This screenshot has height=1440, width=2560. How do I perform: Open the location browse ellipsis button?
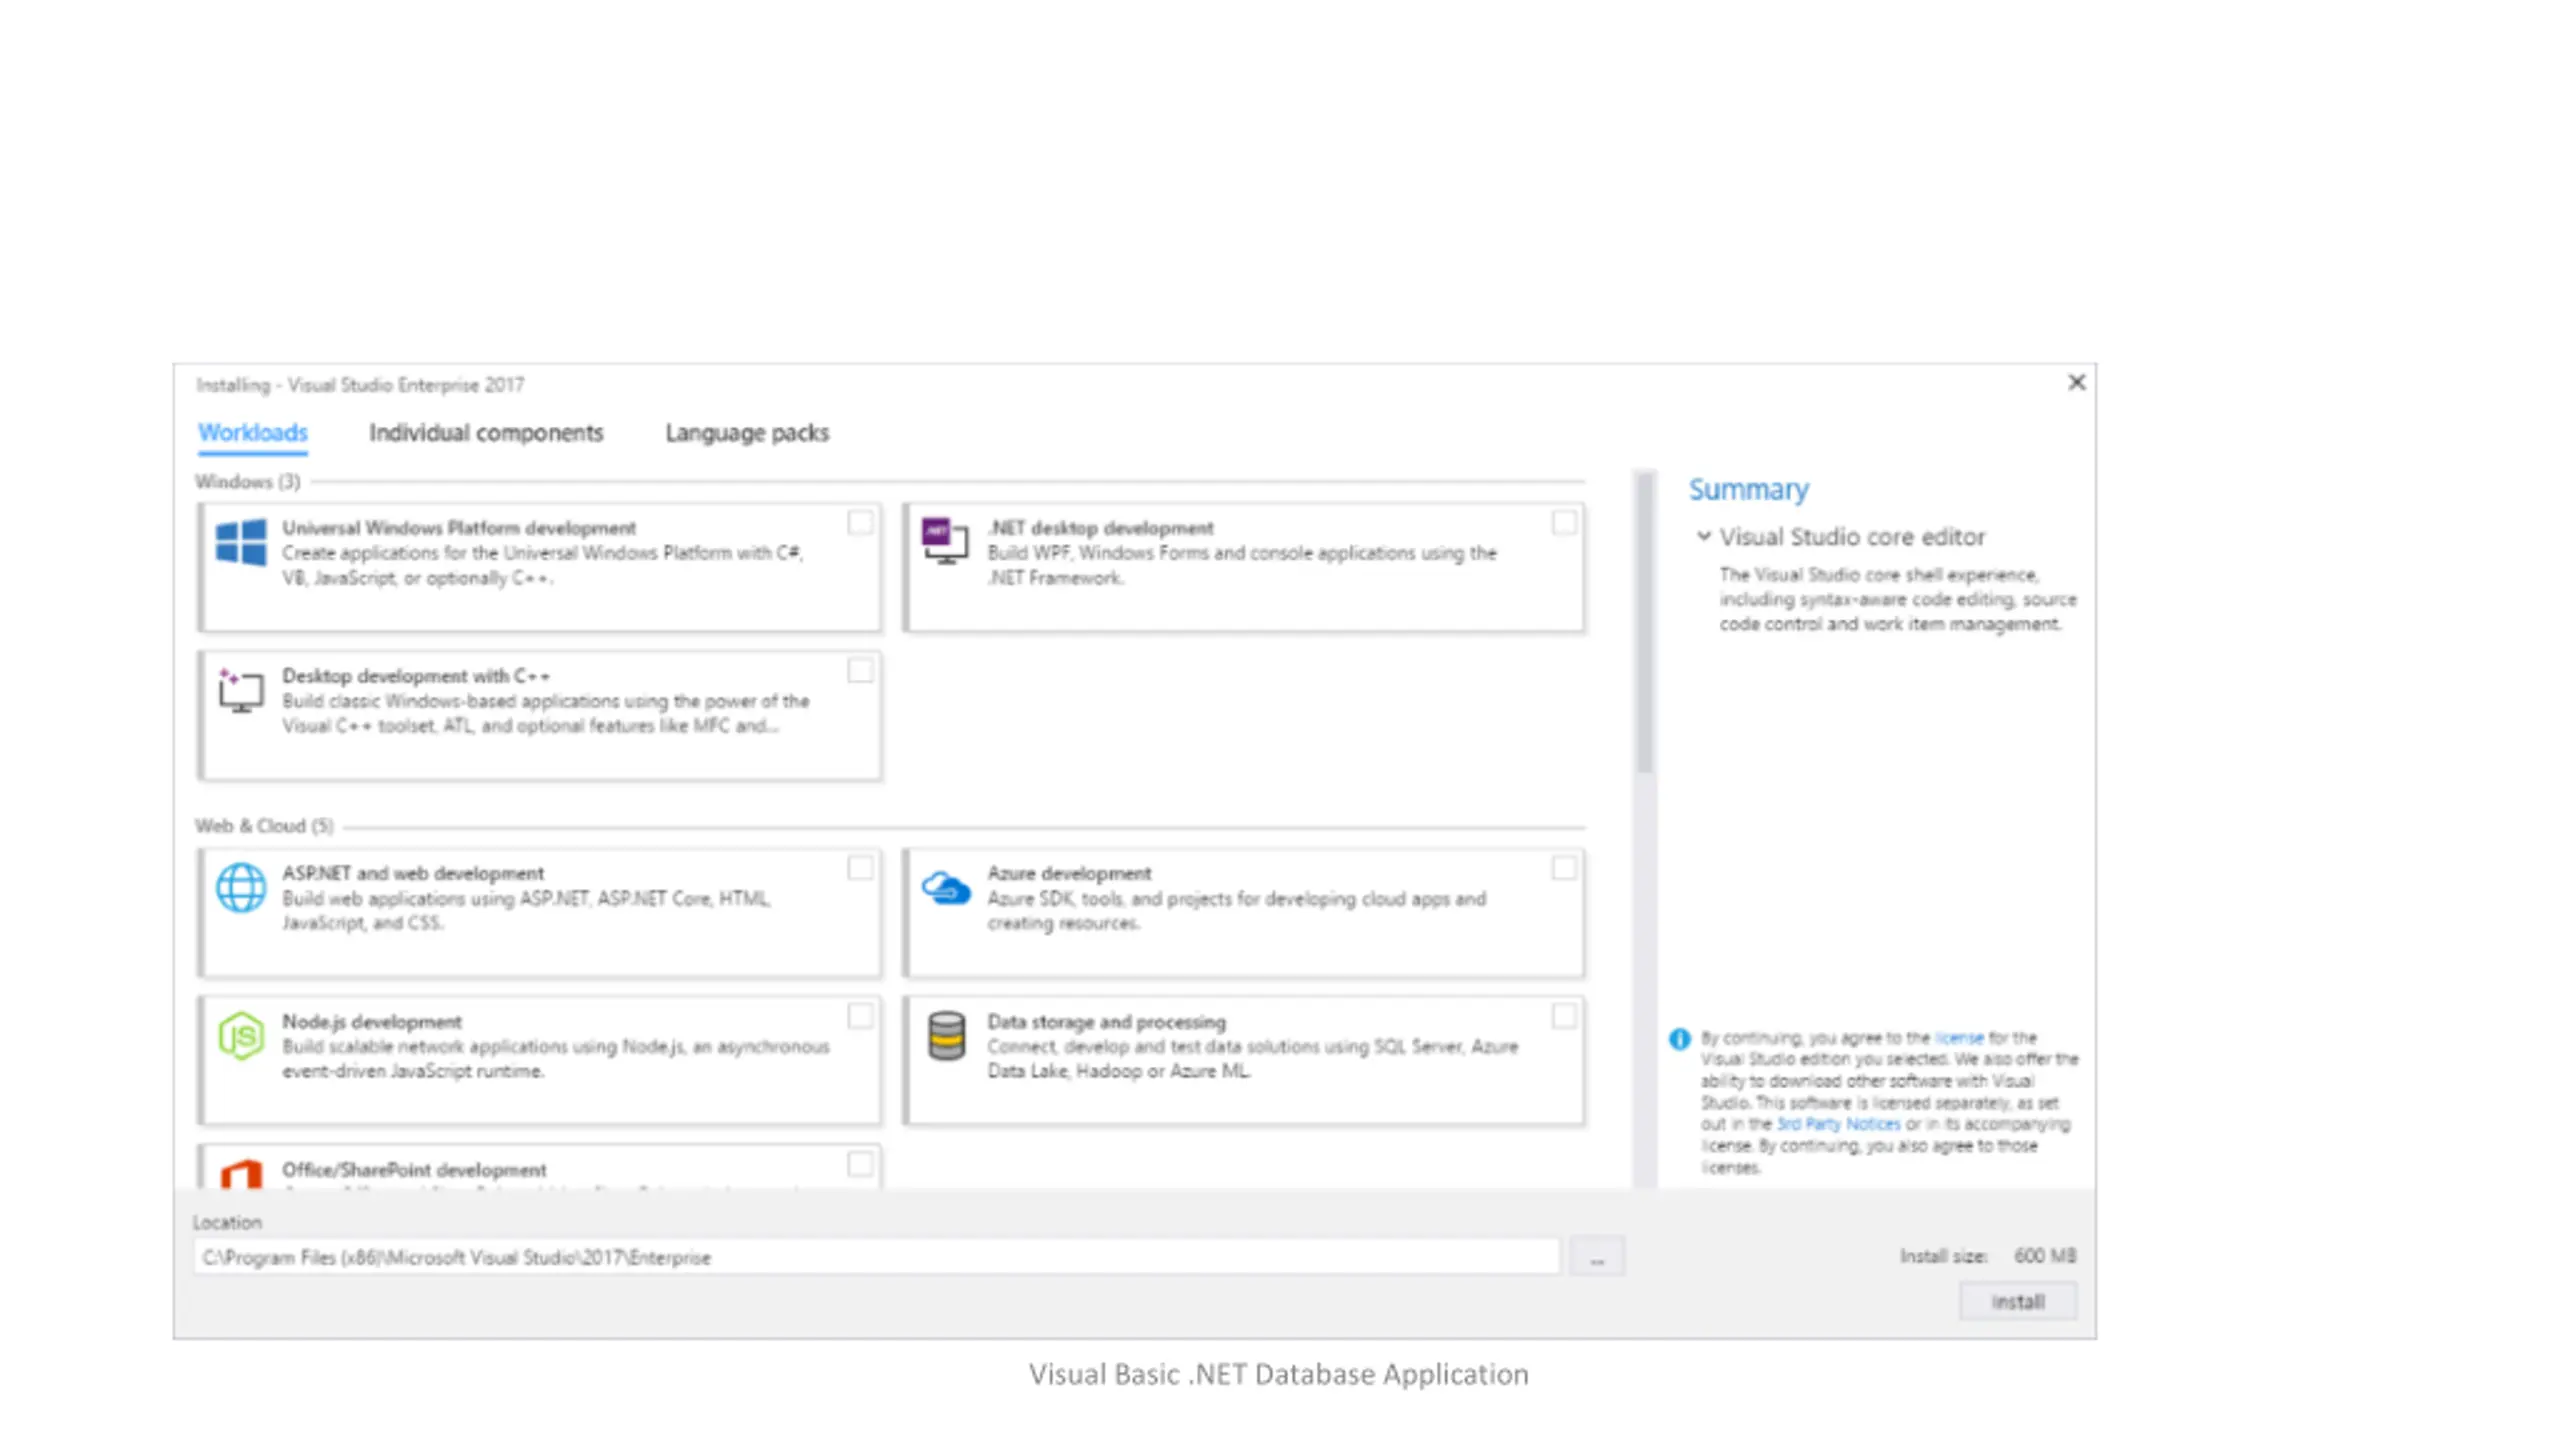click(x=1597, y=1257)
